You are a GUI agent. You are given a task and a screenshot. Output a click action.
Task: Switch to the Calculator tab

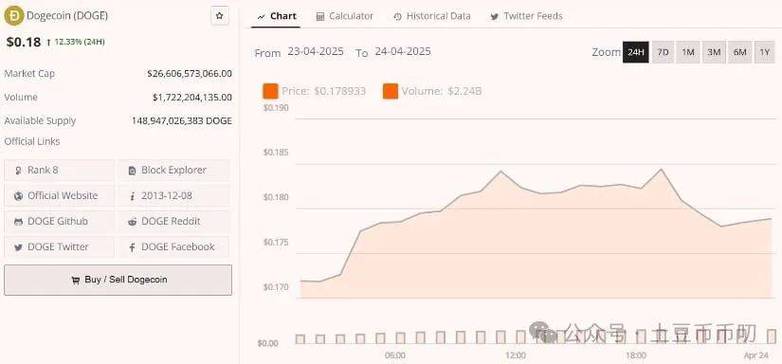tap(345, 16)
